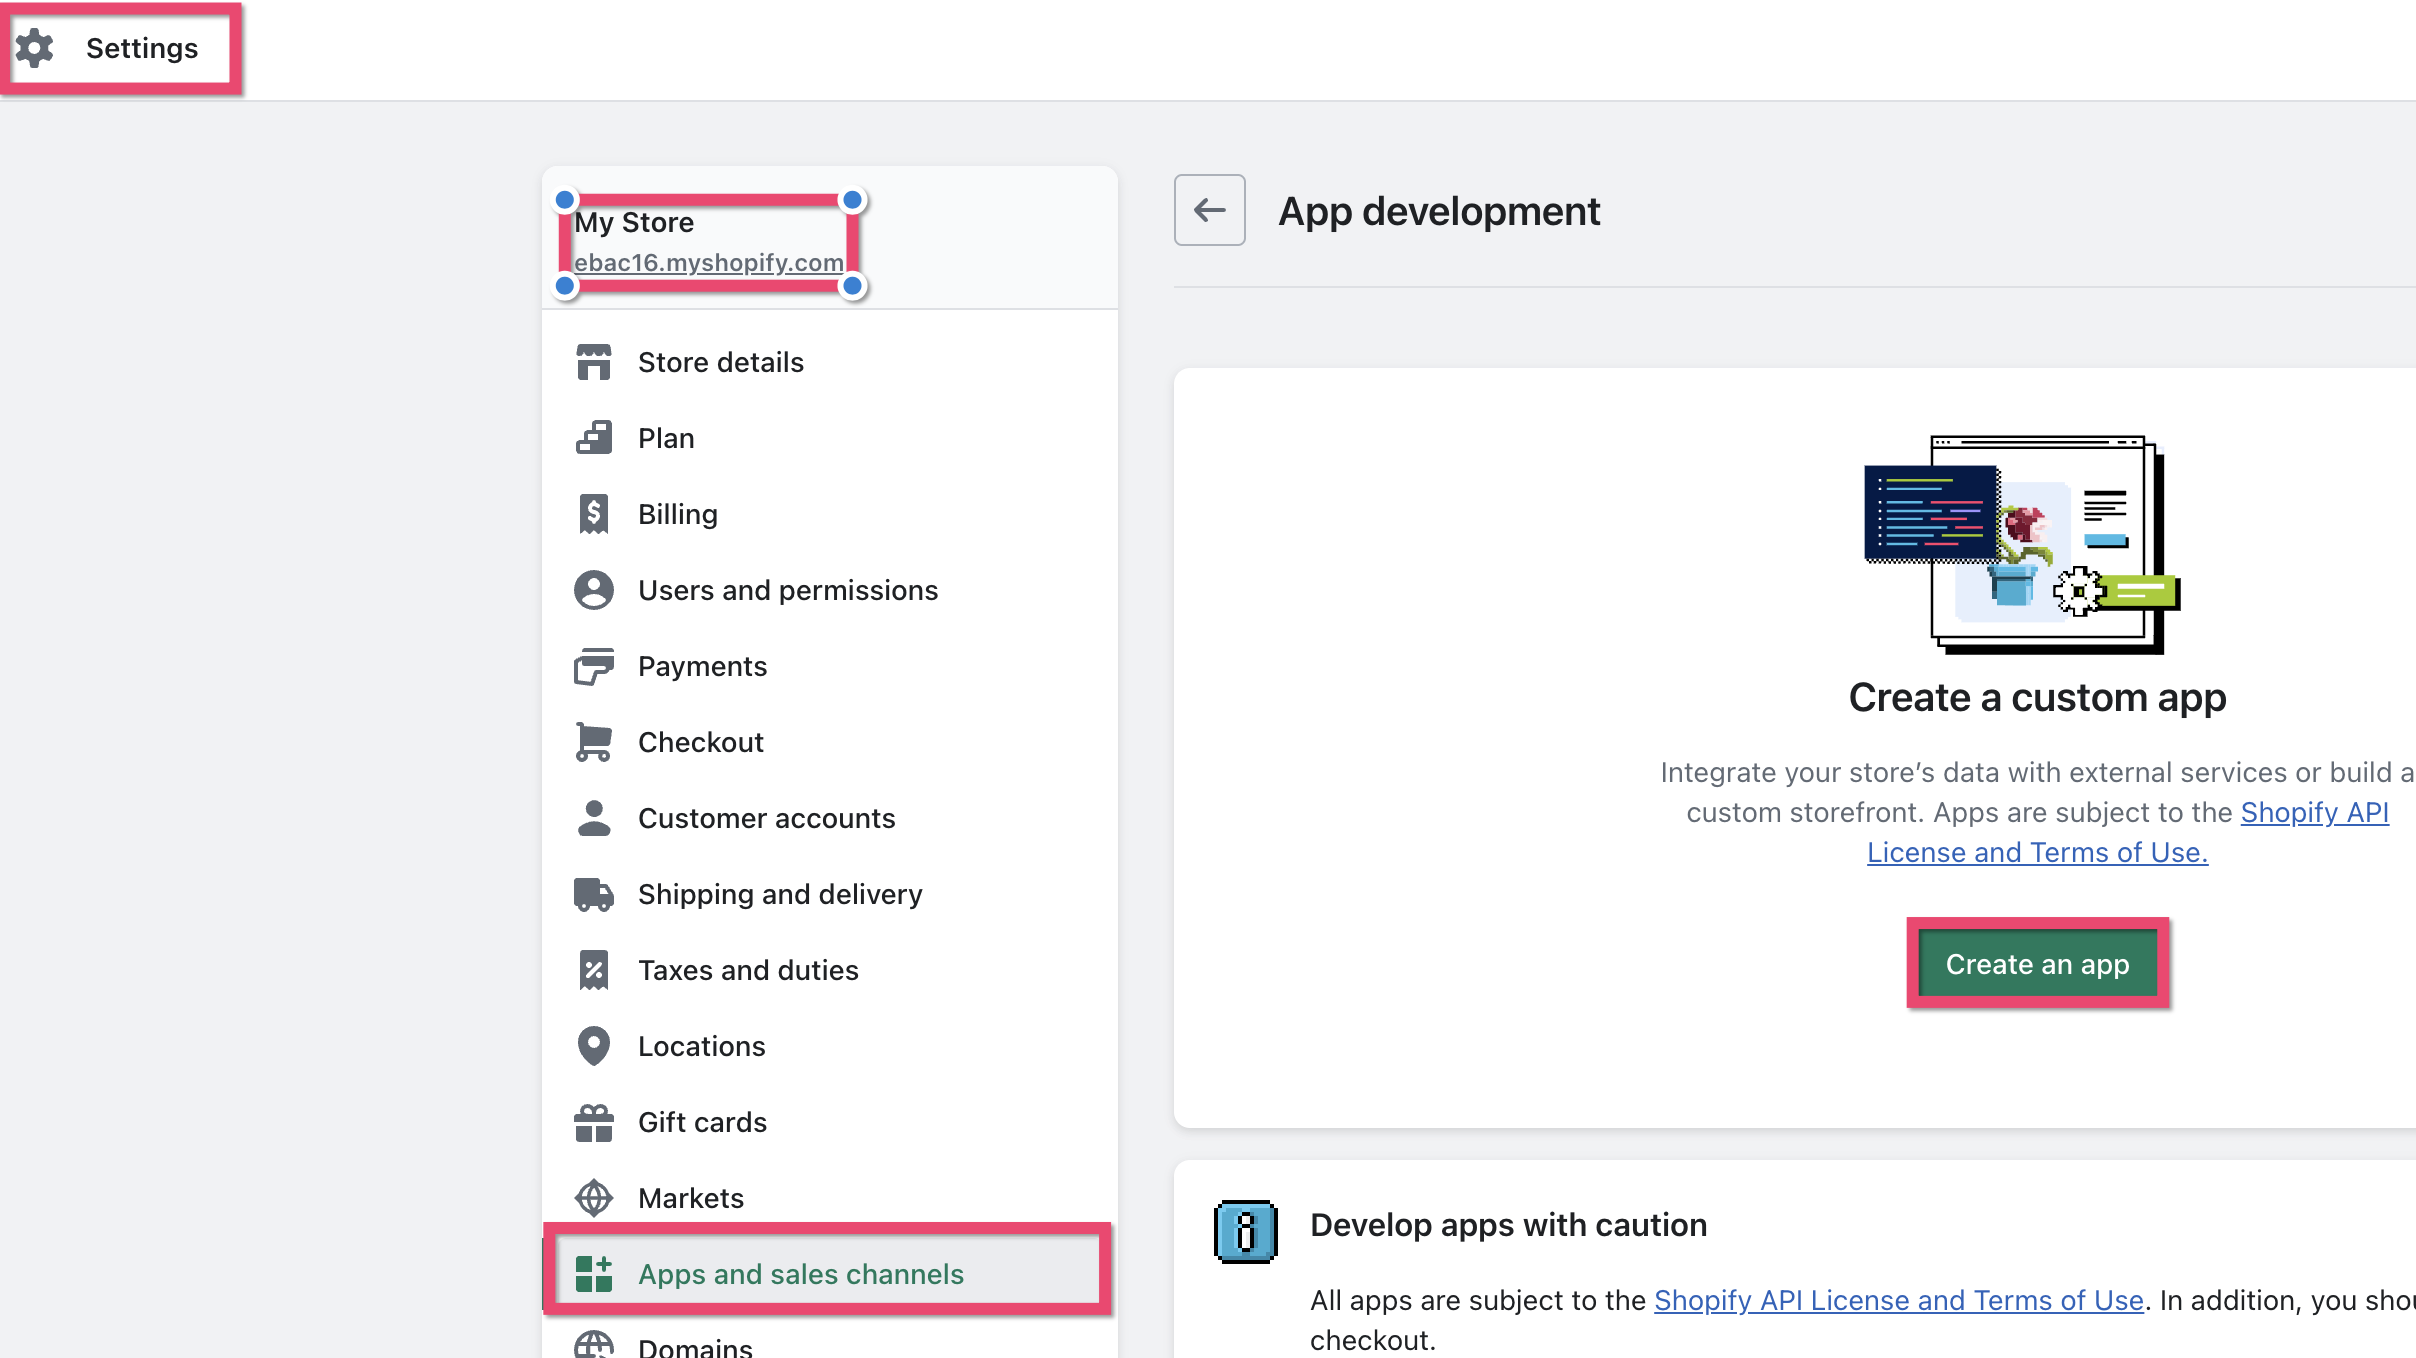
Task: Click the Users and permissions icon
Action: (592, 589)
